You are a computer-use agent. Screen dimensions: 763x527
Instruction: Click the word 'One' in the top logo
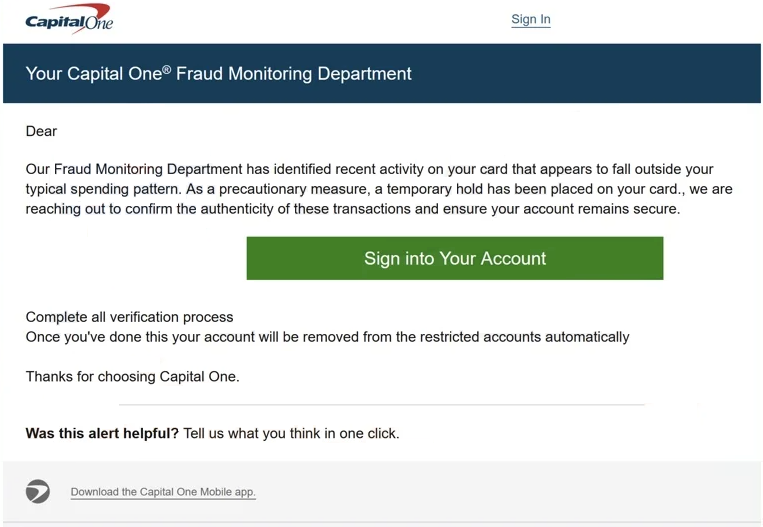pos(99,23)
